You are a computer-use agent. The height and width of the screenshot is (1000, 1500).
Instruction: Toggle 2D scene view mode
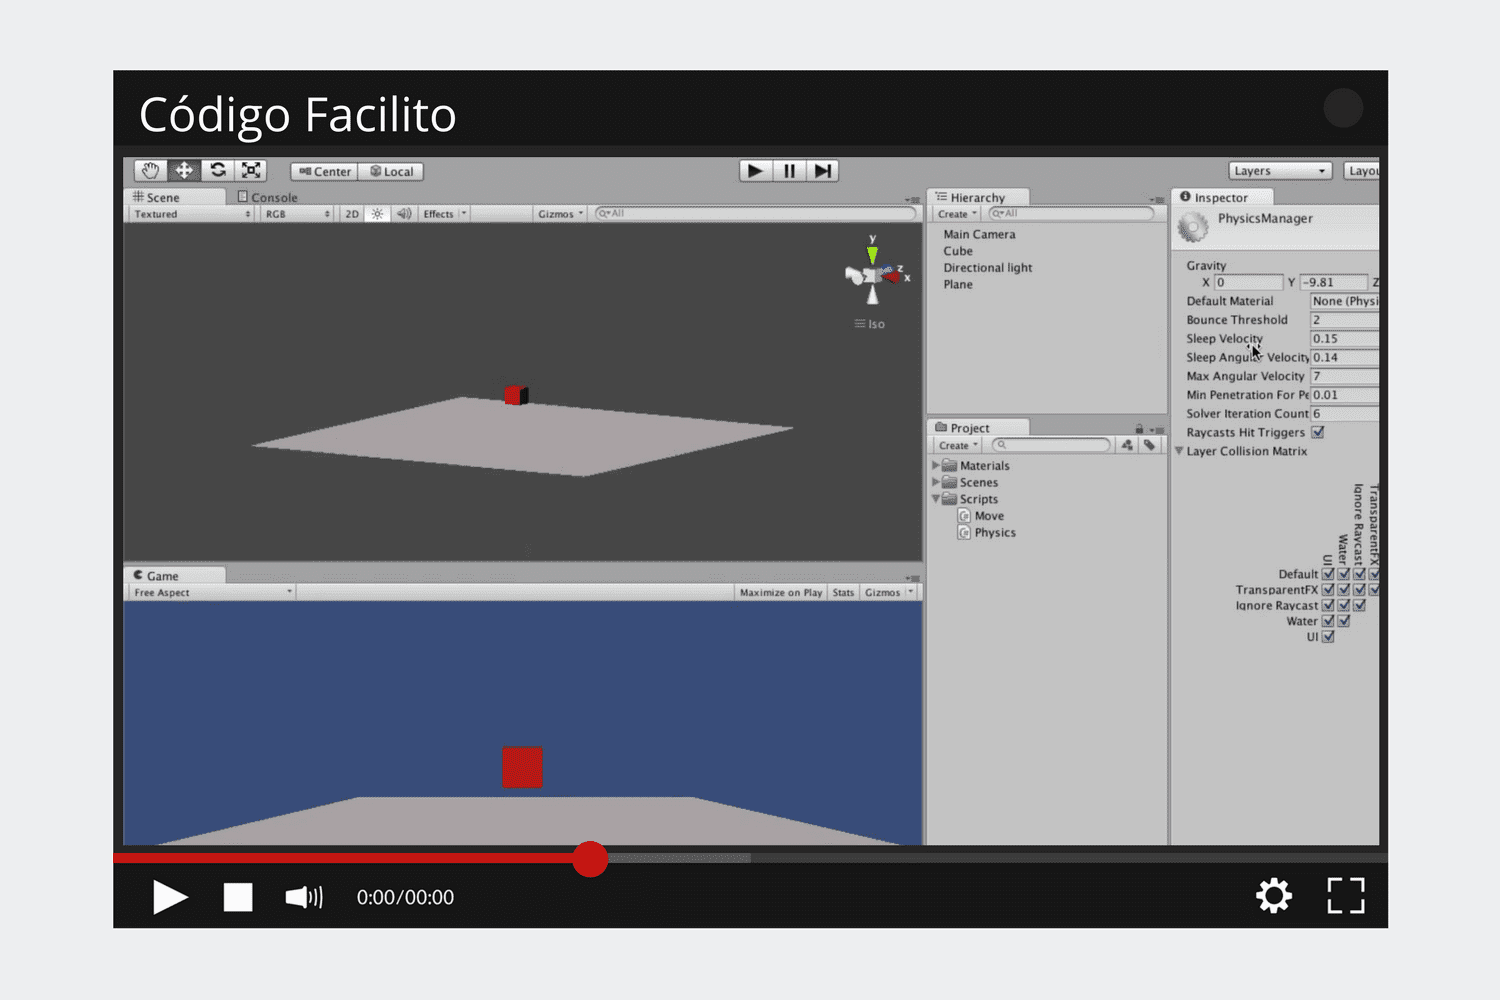[x=352, y=214]
